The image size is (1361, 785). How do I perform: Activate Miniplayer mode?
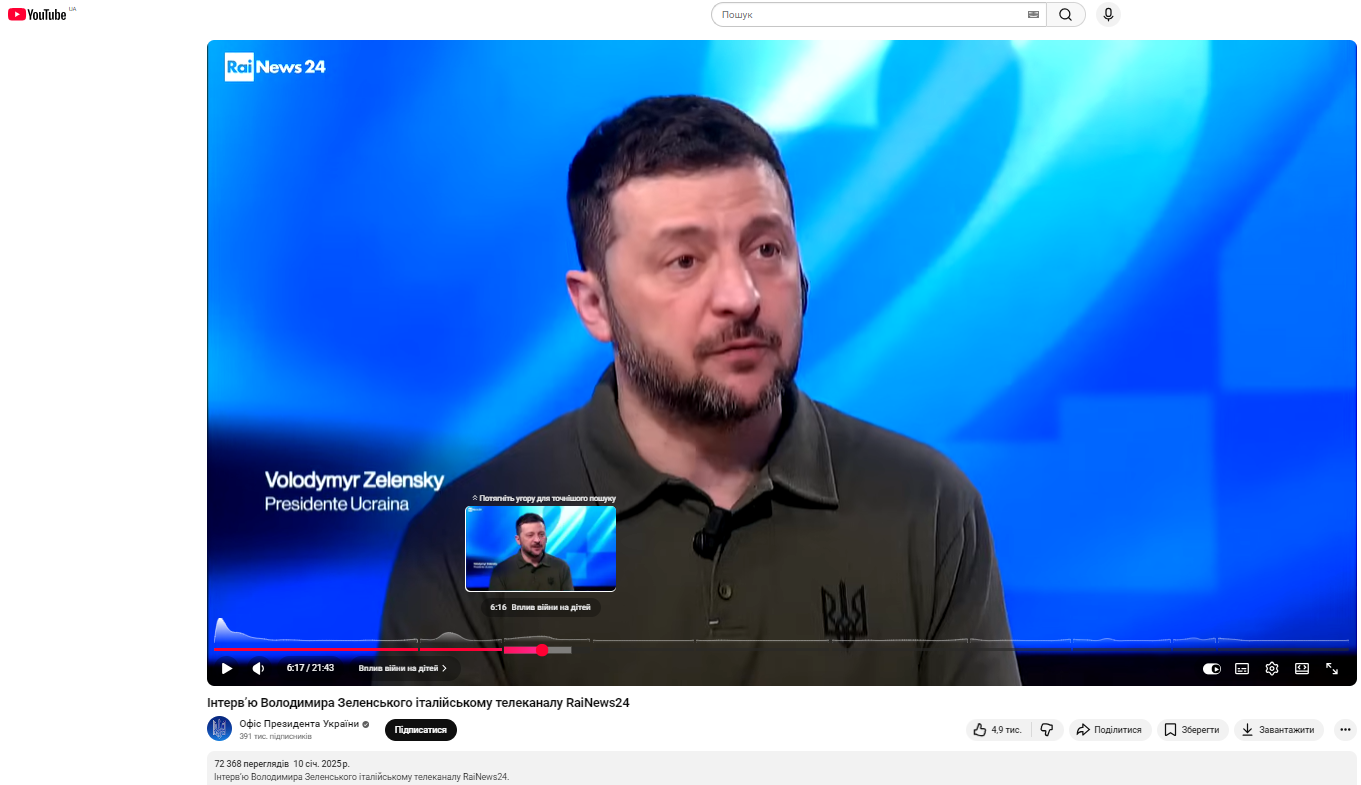(1301, 668)
